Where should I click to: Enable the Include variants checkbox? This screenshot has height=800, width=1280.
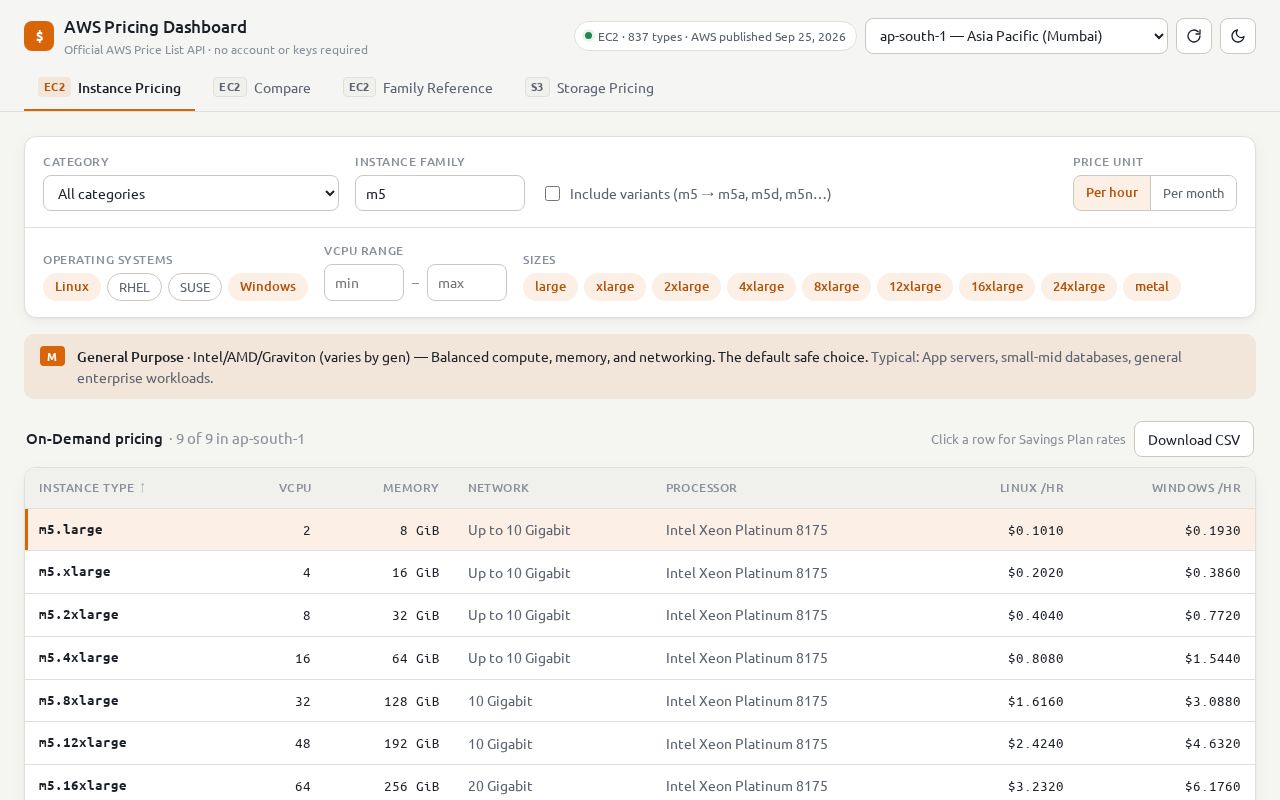point(552,193)
